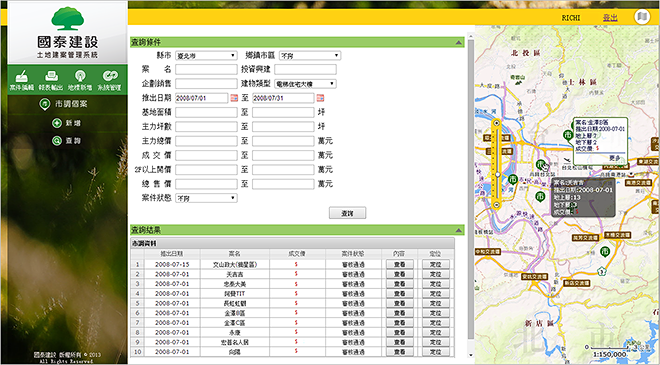660x365 pixels.
Task: Click 市 marker left of white popup
Action: coord(568,136)
